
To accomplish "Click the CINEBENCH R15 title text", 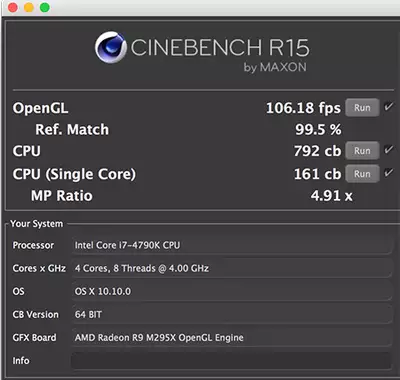I will 220,47.
